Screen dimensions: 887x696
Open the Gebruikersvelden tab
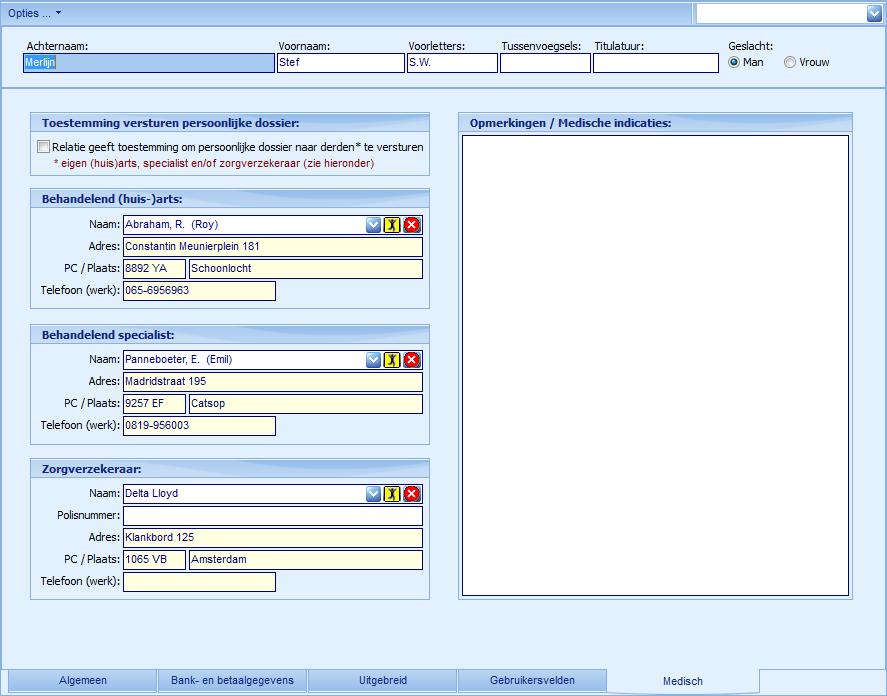pyautogui.click(x=532, y=681)
